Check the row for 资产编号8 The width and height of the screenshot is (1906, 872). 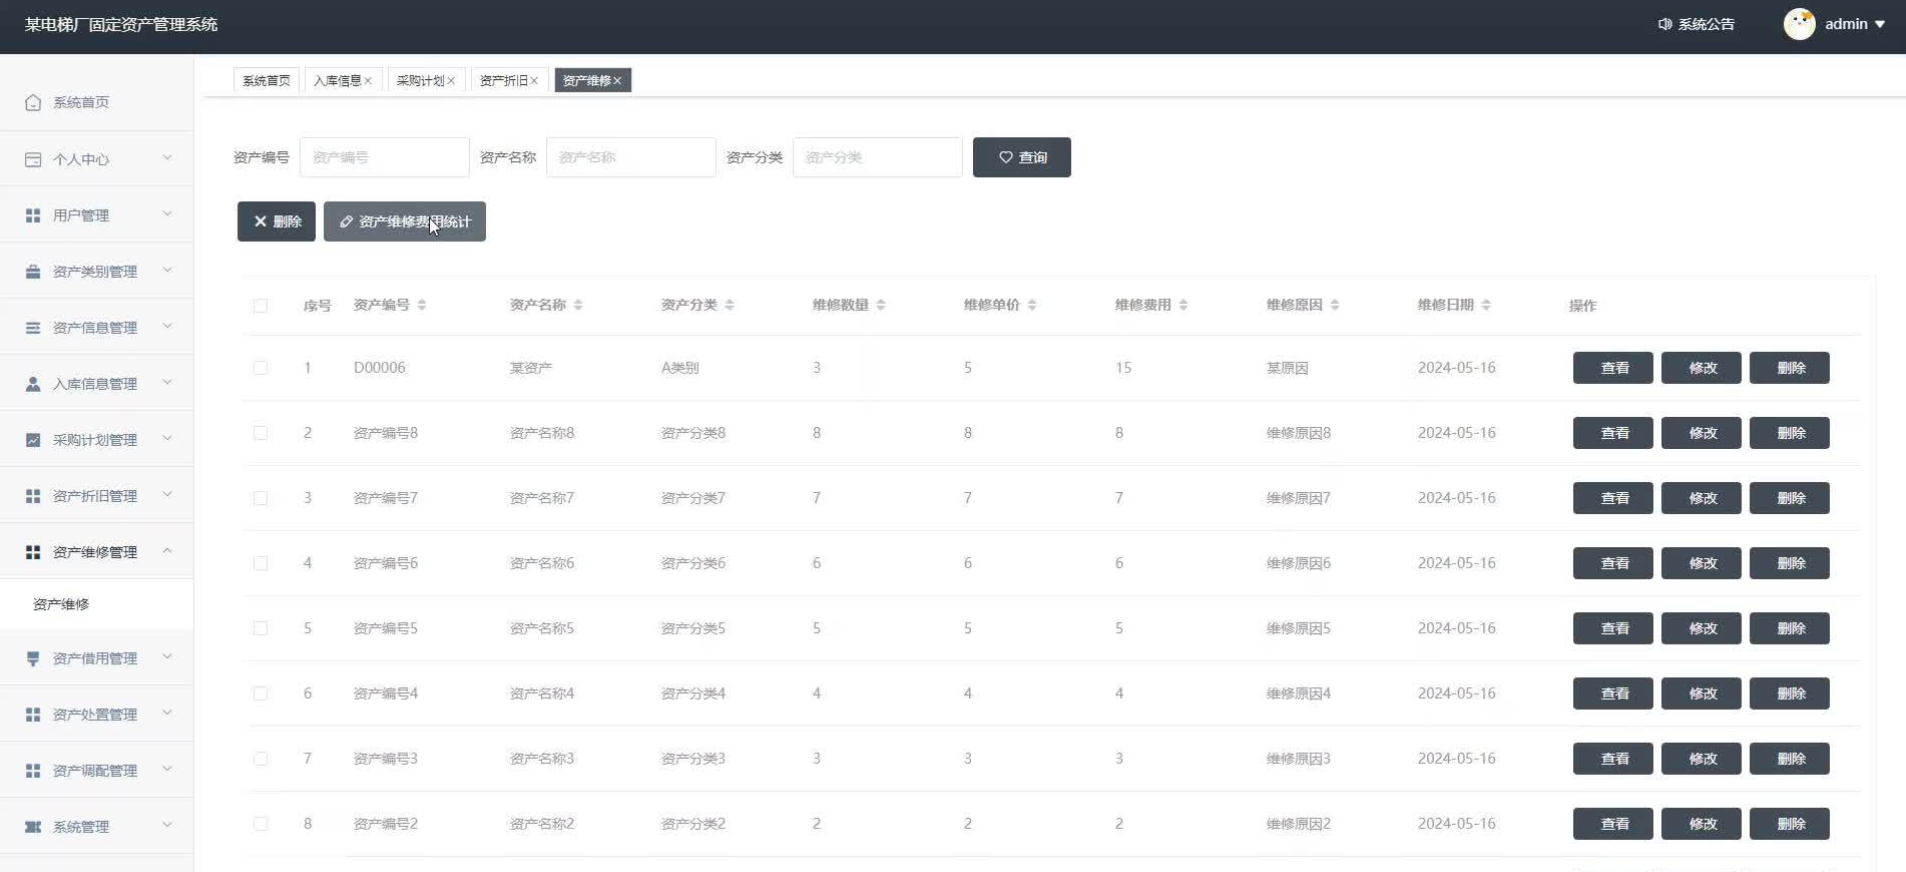[x=260, y=433]
